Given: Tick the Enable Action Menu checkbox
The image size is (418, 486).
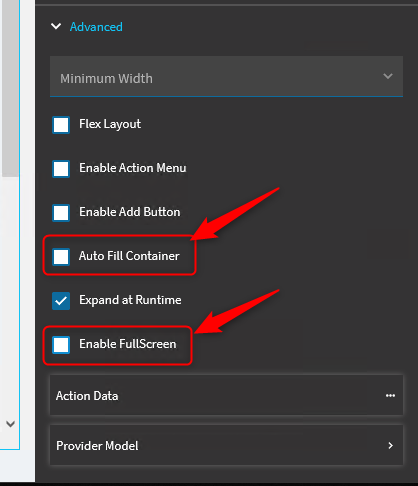Looking at the screenshot, I should click(x=61, y=169).
